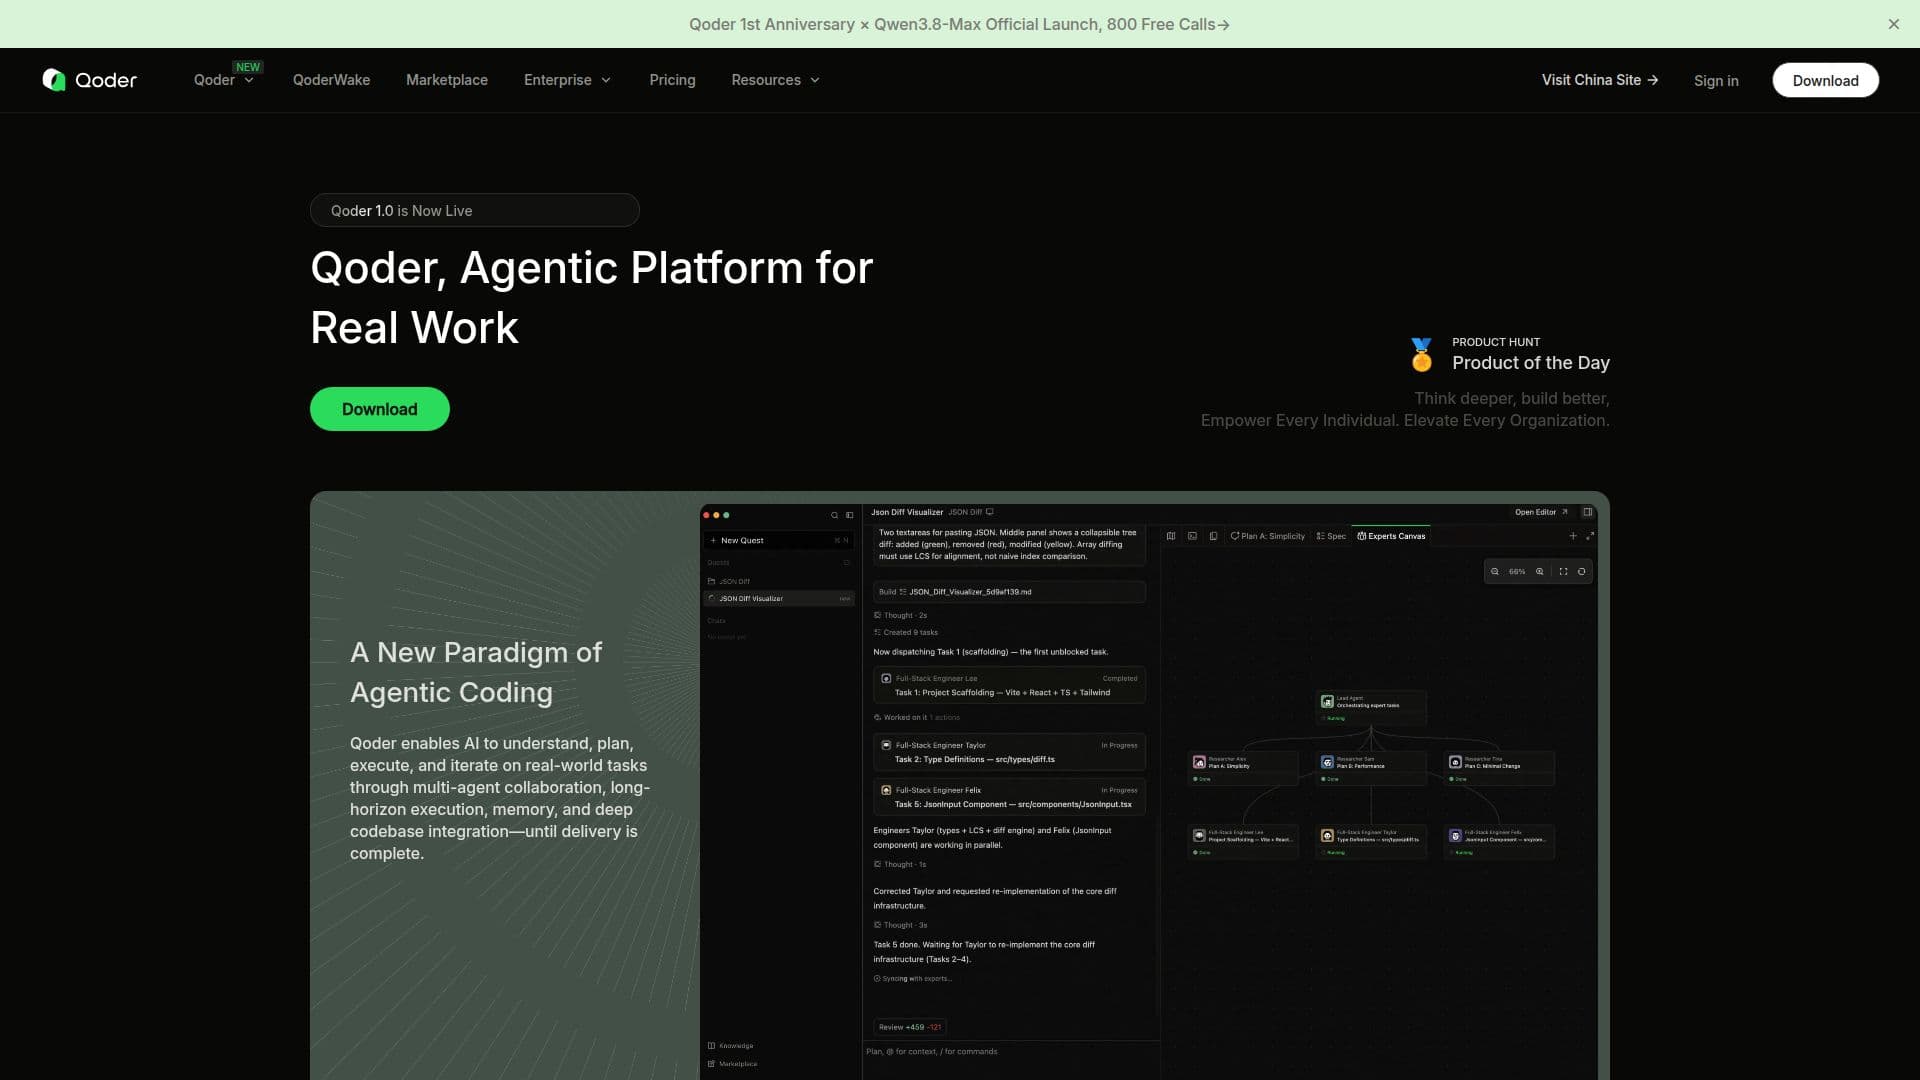
Task: Zoom out on the Experts Canvas
Action: coord(1495,572)
